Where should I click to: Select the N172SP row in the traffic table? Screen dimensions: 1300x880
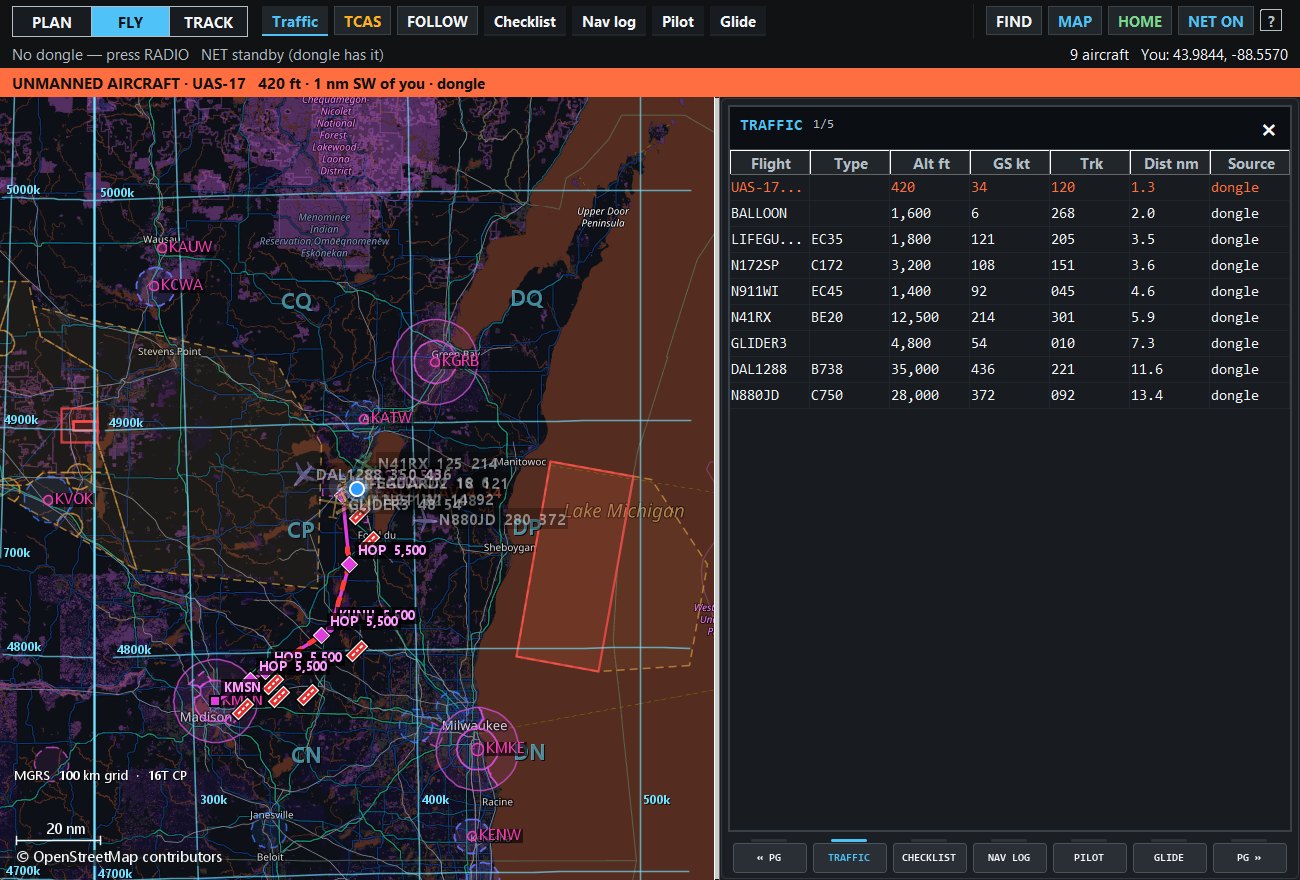pos(1010,265)
